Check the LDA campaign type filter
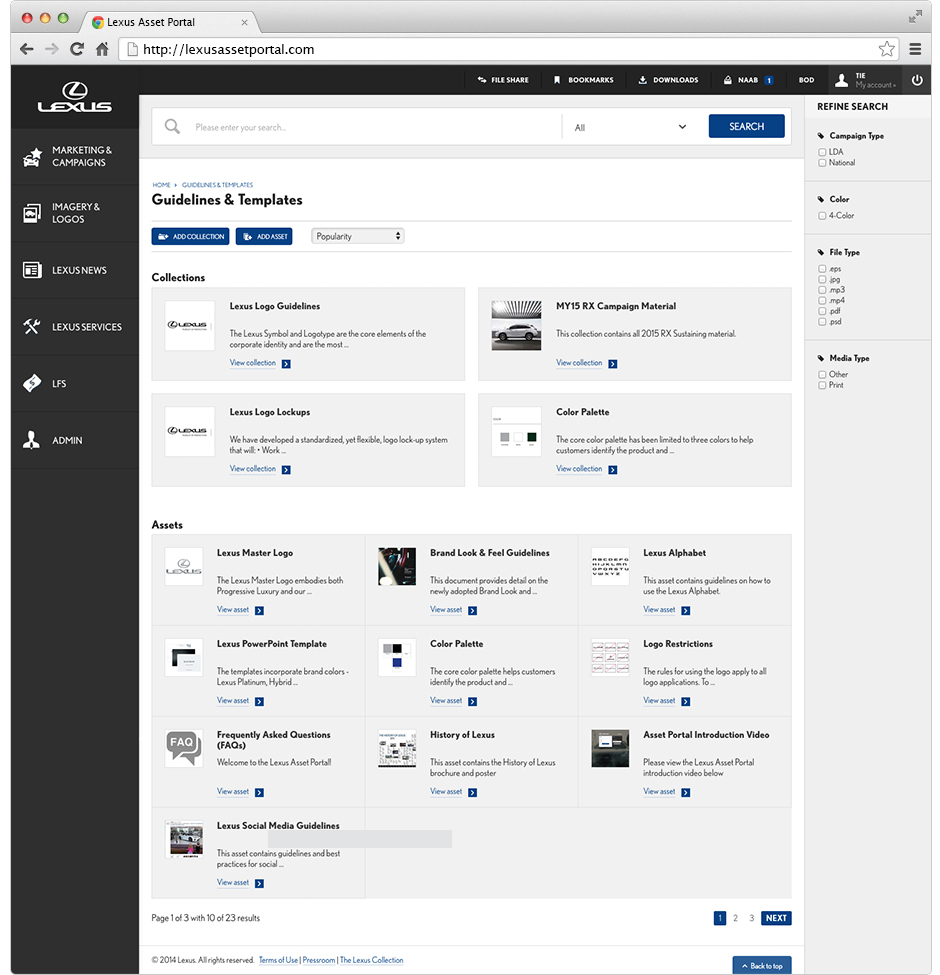 (x=822, y=152)
